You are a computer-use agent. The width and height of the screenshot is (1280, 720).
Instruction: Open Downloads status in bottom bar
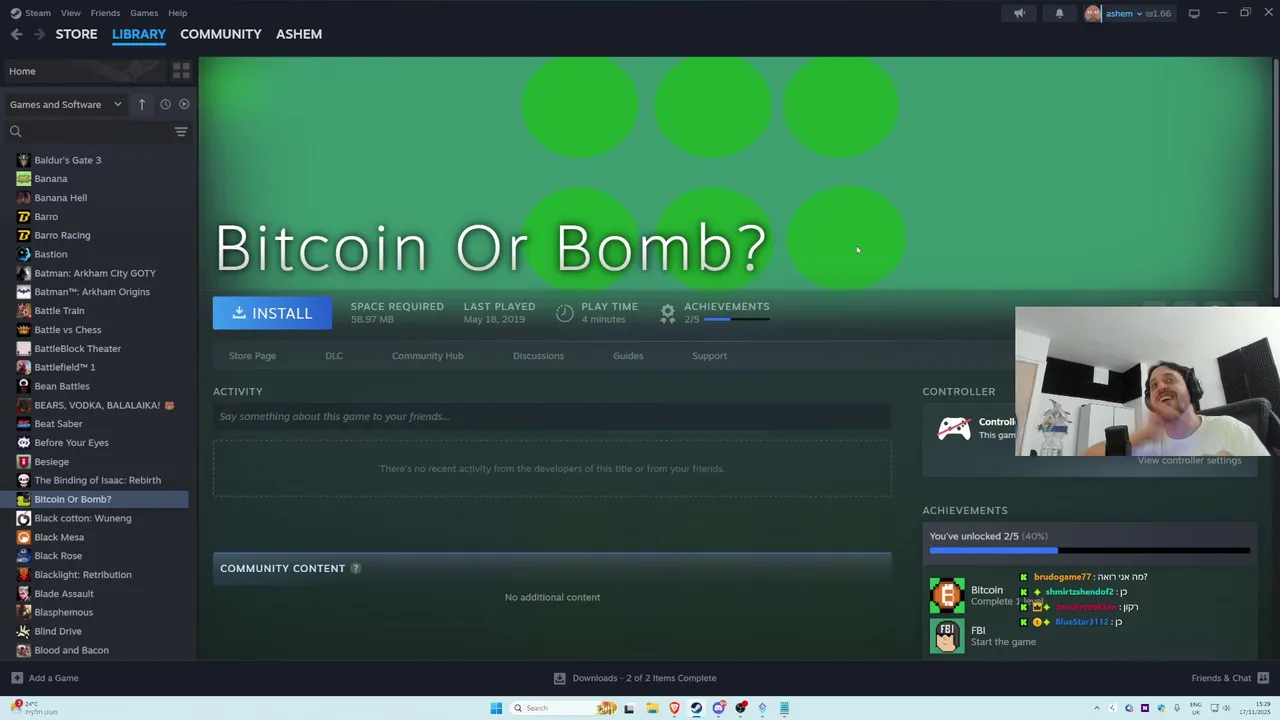coord(635,678)
